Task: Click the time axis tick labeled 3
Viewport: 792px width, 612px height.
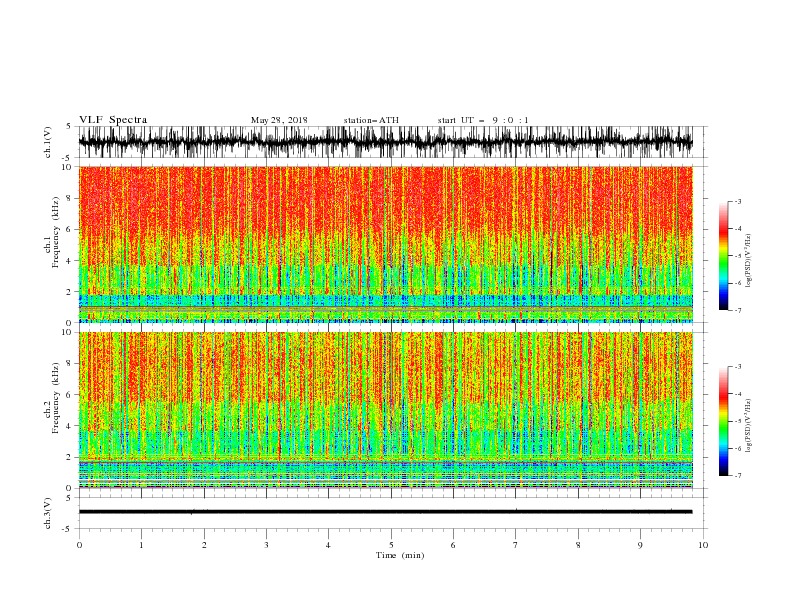Action: click(266, 545)
